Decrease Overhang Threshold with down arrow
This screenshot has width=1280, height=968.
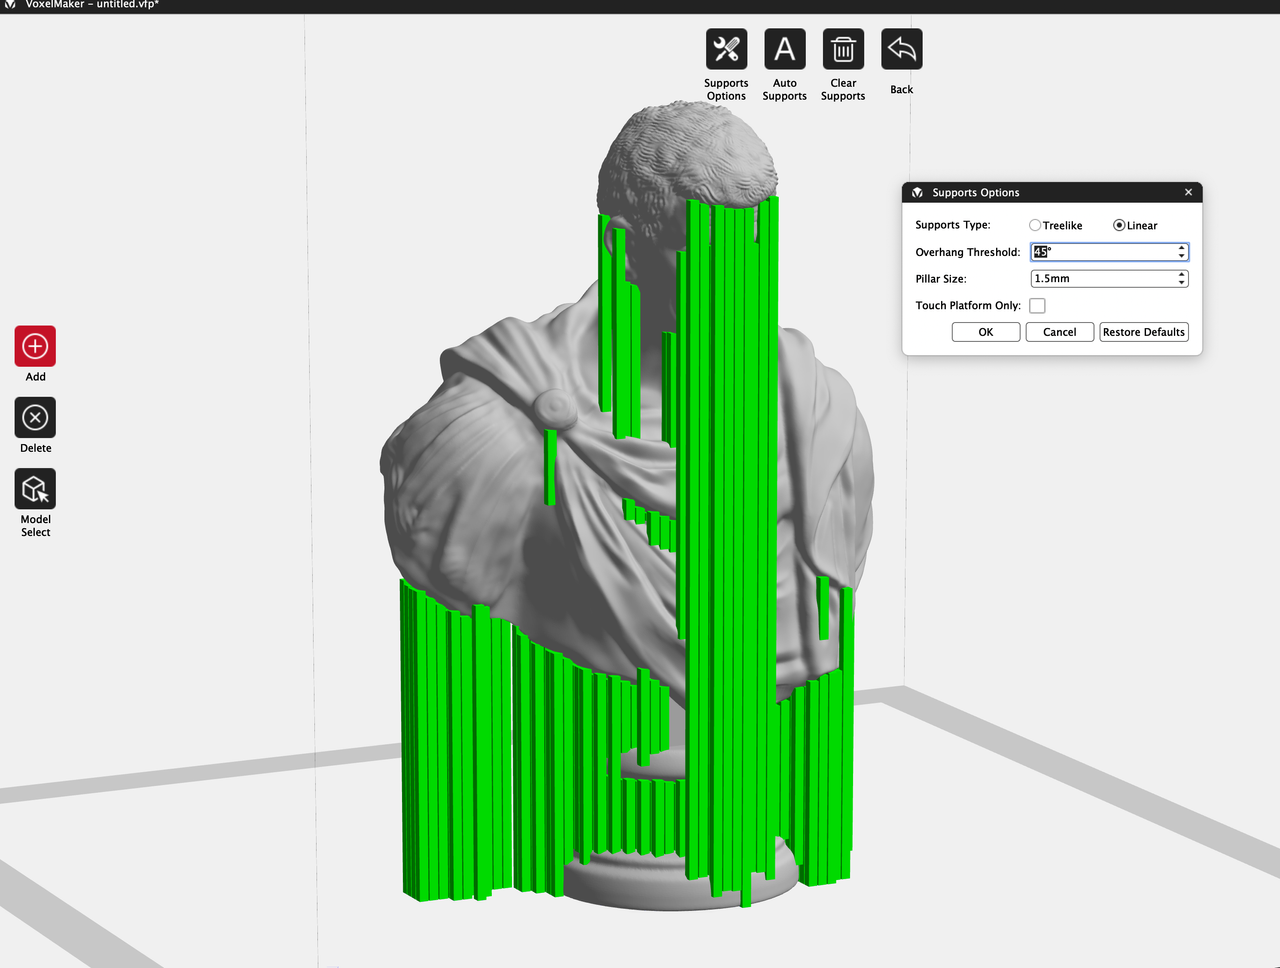coord(1182,256)
